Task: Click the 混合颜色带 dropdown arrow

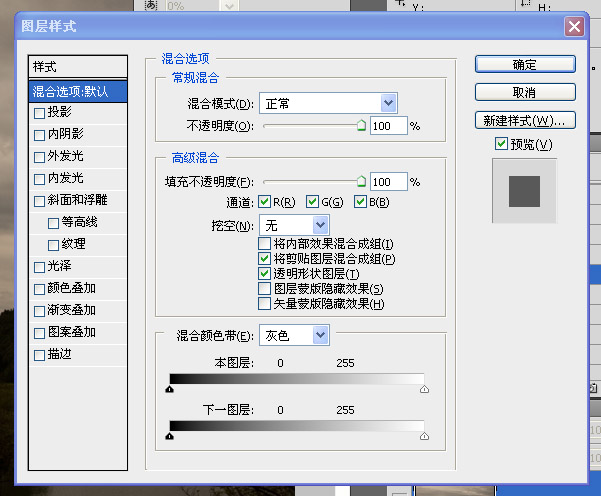Action: pyautogui.click(x=320, y=335)
